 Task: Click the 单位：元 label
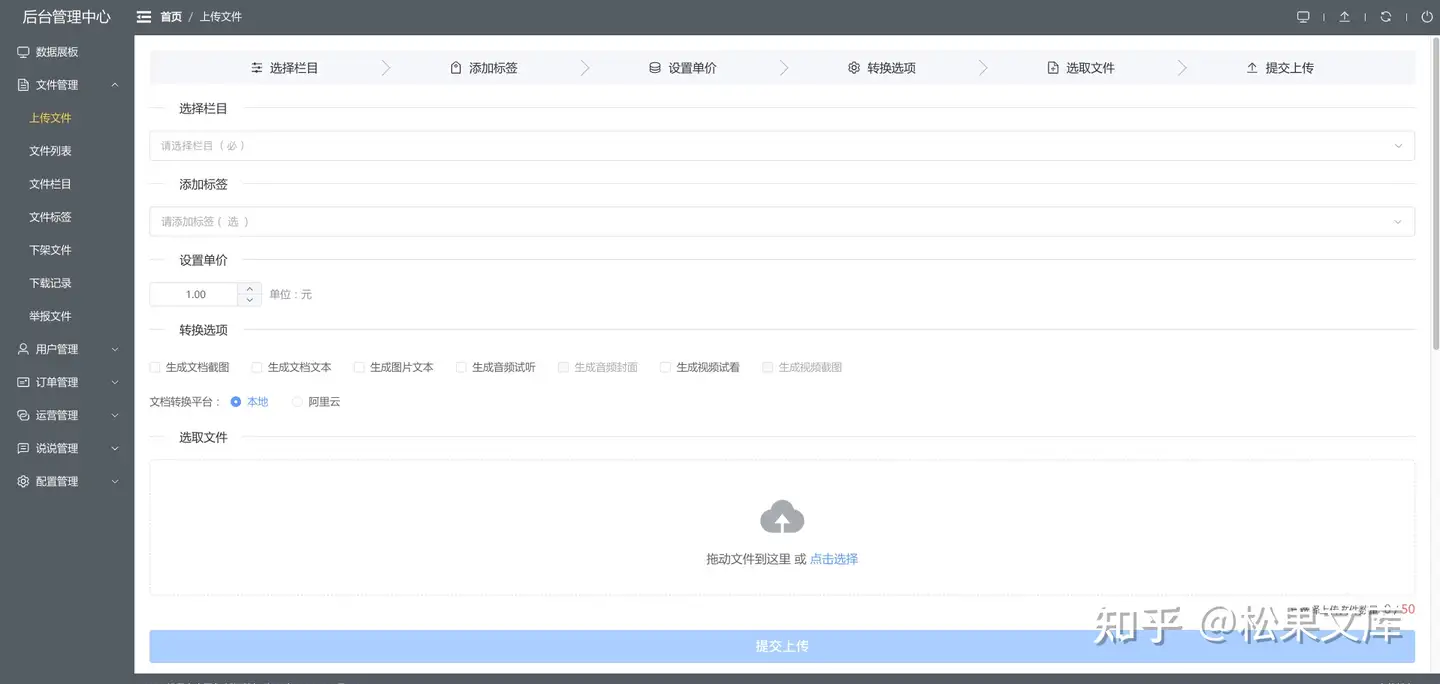[x=291, y=294]
